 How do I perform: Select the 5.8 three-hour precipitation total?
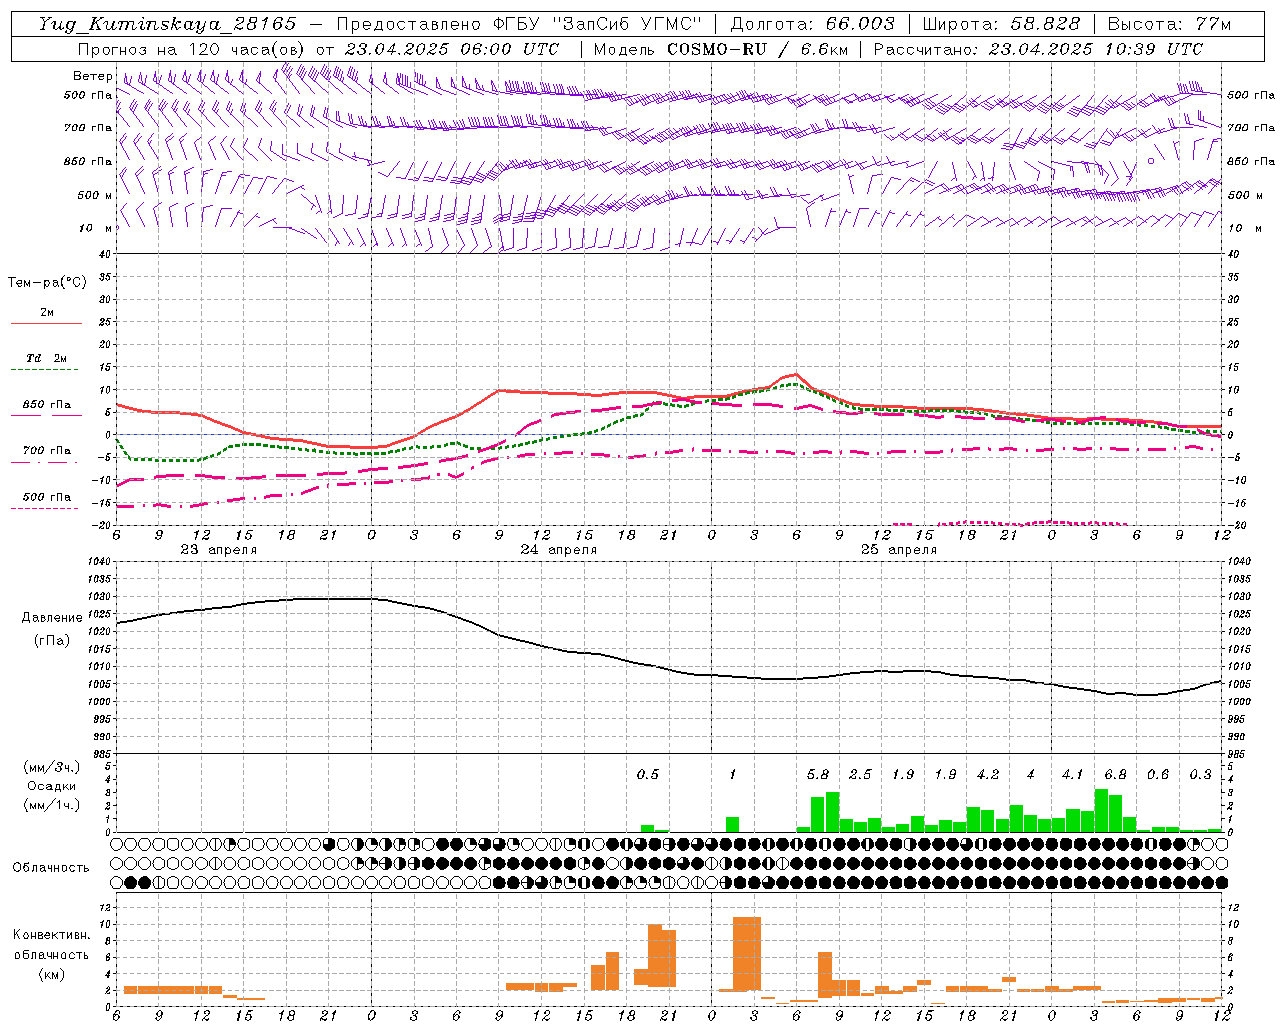click(818, 774)
